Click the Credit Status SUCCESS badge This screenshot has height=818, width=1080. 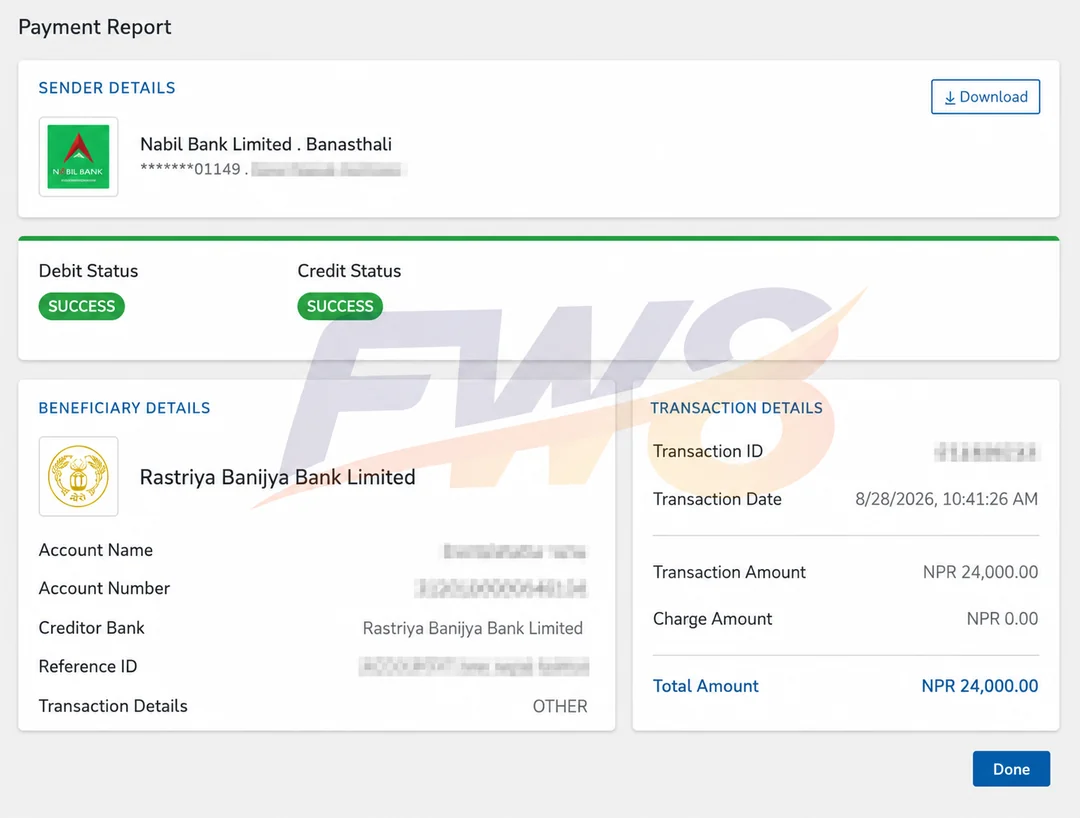point(340,306)
